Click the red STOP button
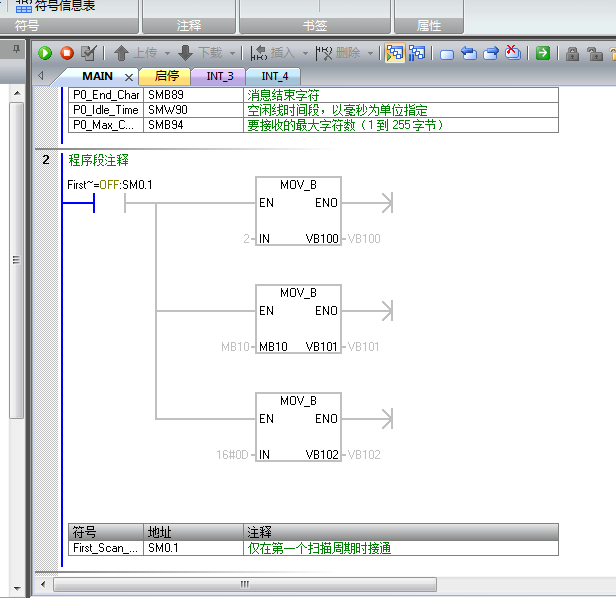This screenshot has width=616, height=598. (67, 53)
